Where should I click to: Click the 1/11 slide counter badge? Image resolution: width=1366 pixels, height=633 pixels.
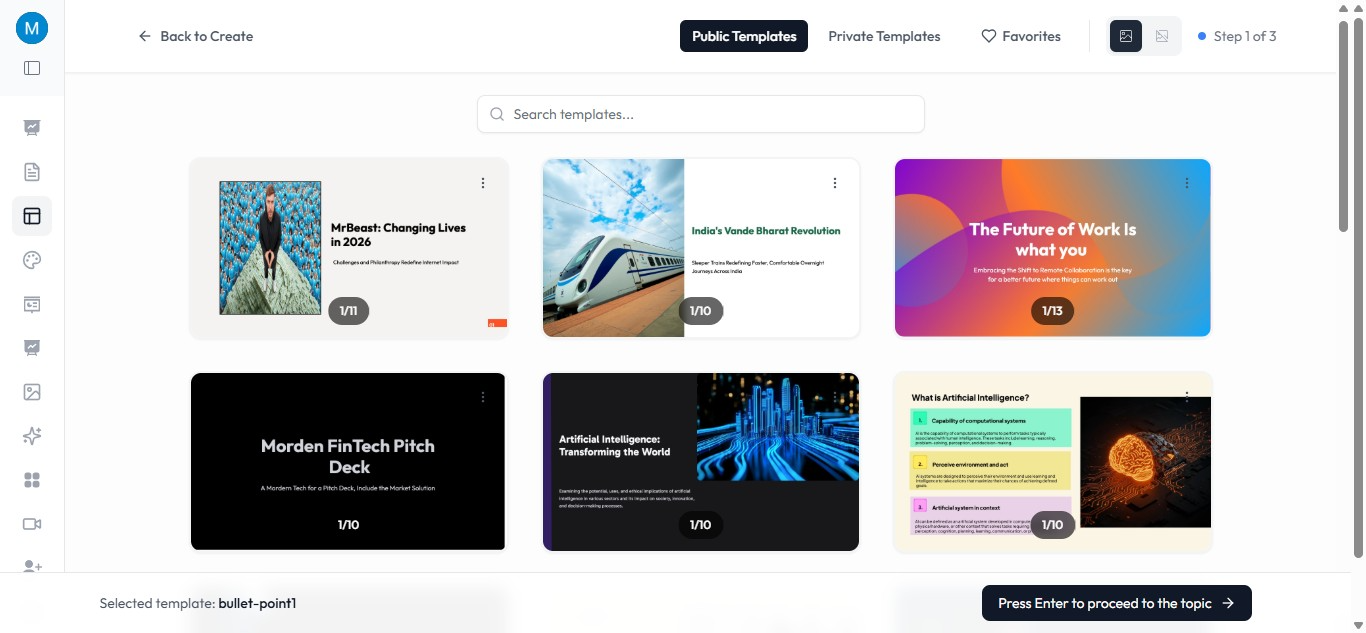[349, 311]
